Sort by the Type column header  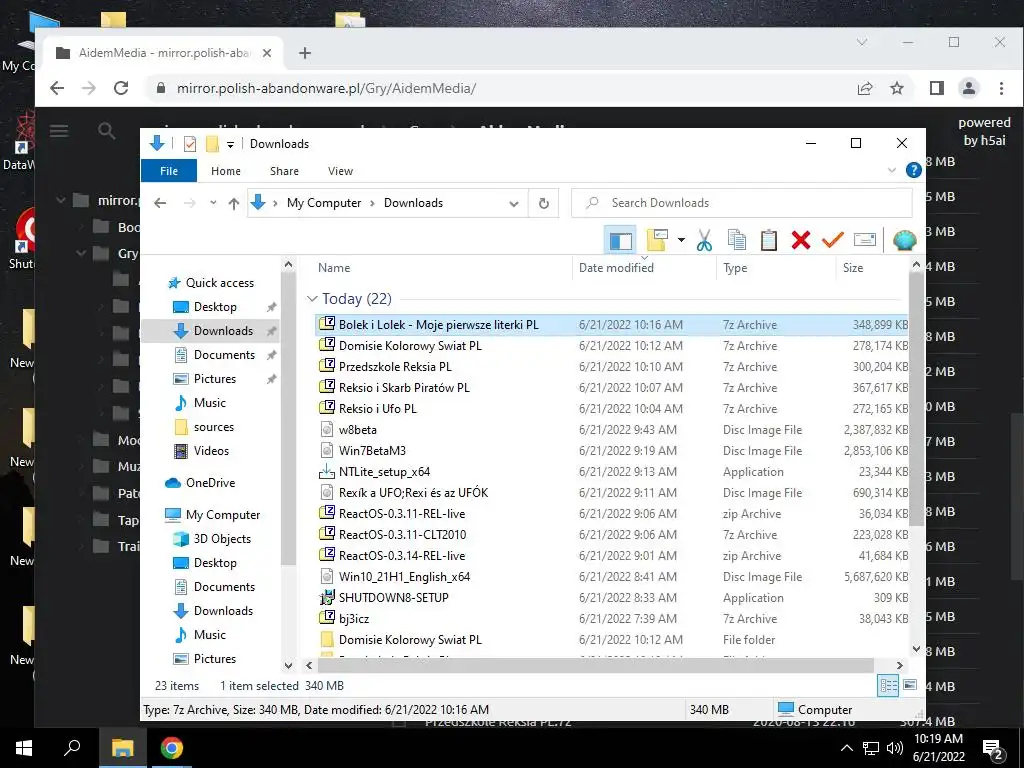coord(735,268)
